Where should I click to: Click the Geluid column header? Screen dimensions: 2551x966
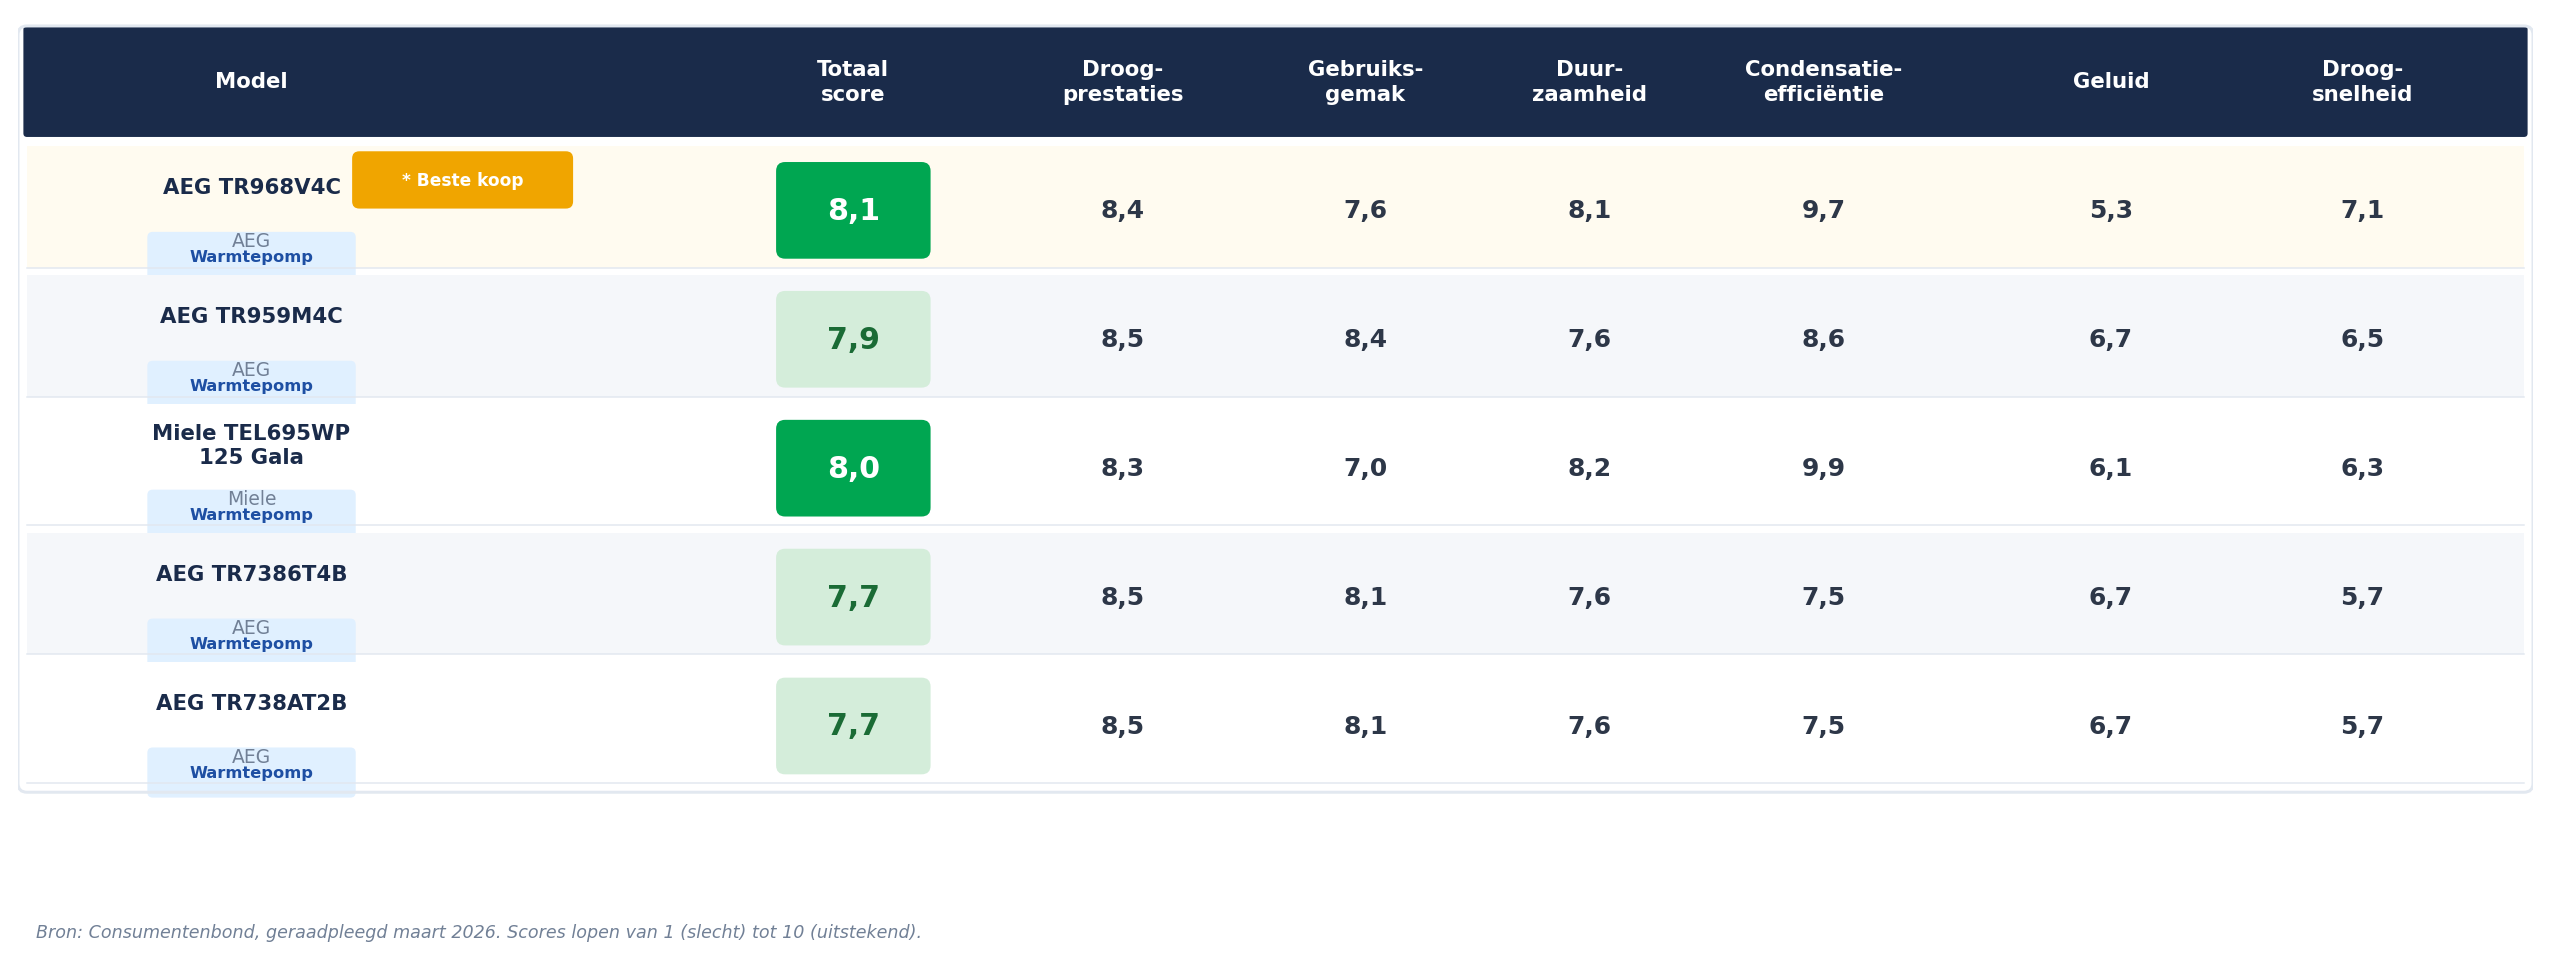coord(2110,82)
